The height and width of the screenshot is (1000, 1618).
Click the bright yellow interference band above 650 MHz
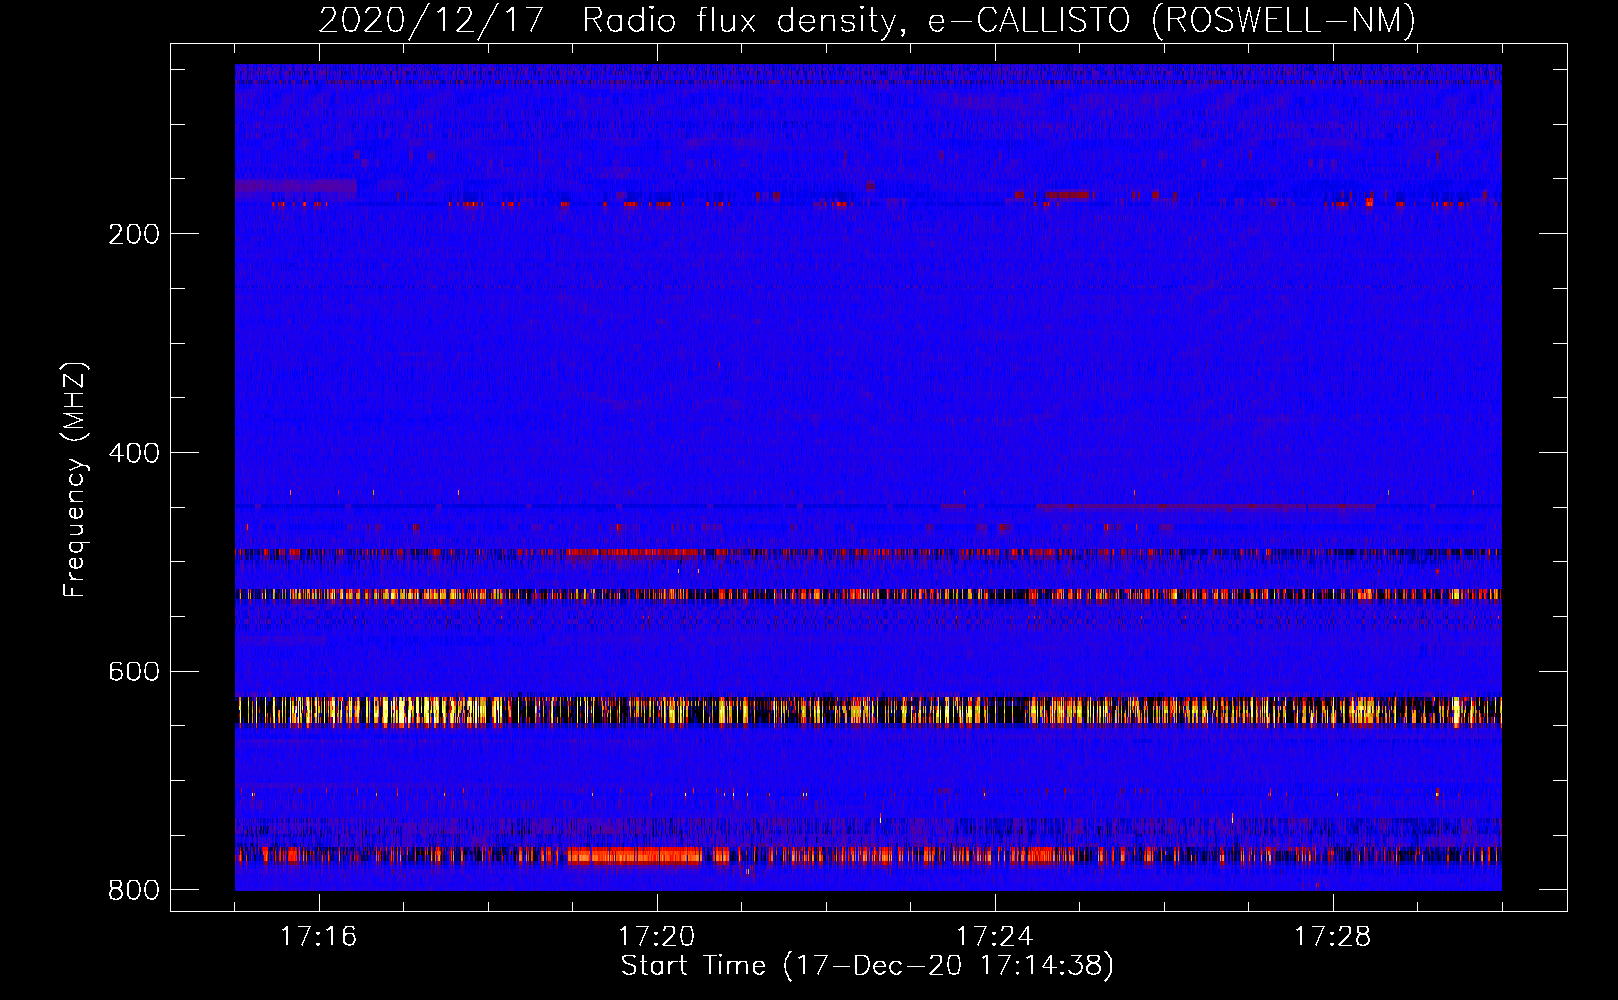pos(868,711)
